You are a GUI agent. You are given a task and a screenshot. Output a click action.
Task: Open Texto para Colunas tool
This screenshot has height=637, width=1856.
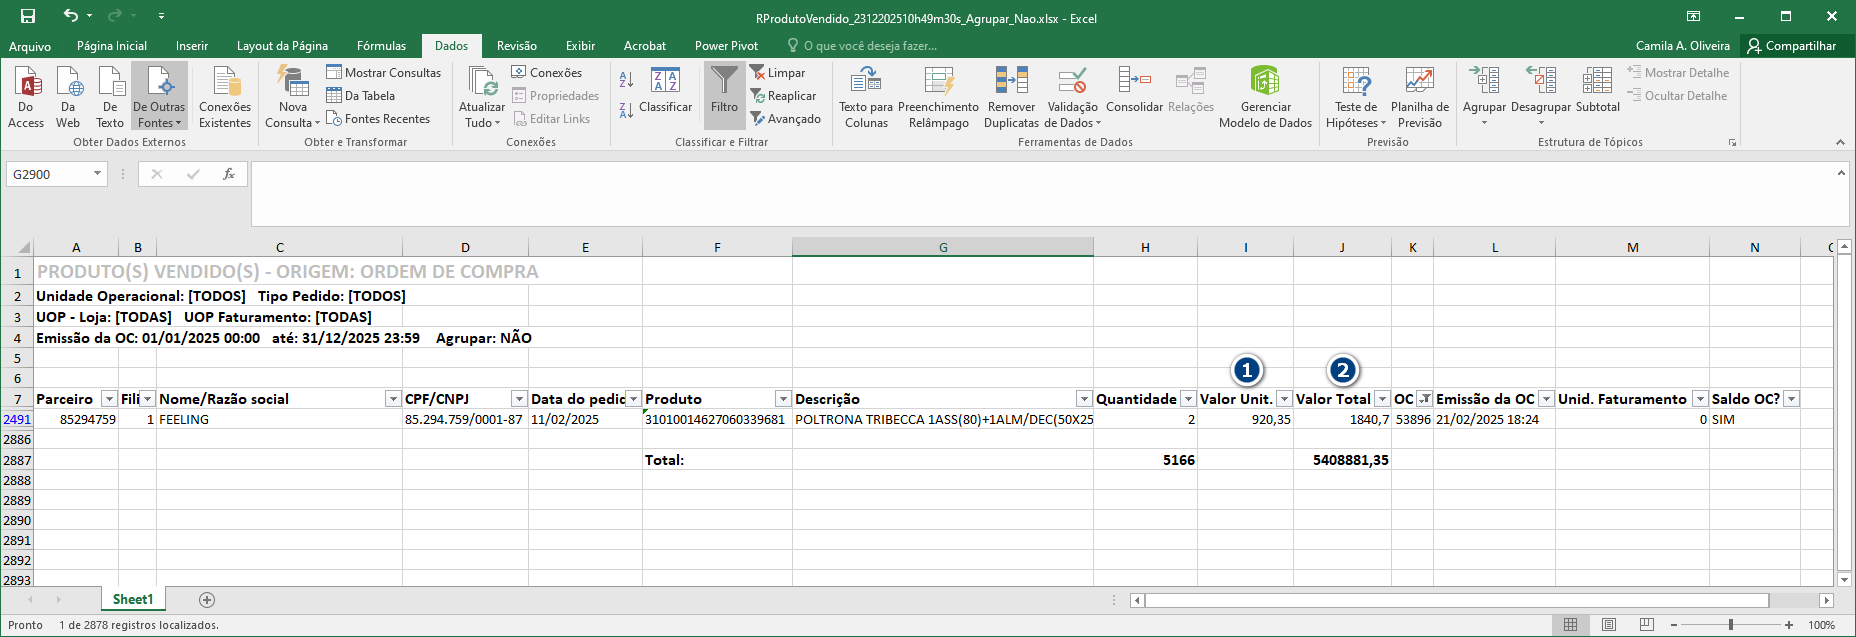(865, 82)
